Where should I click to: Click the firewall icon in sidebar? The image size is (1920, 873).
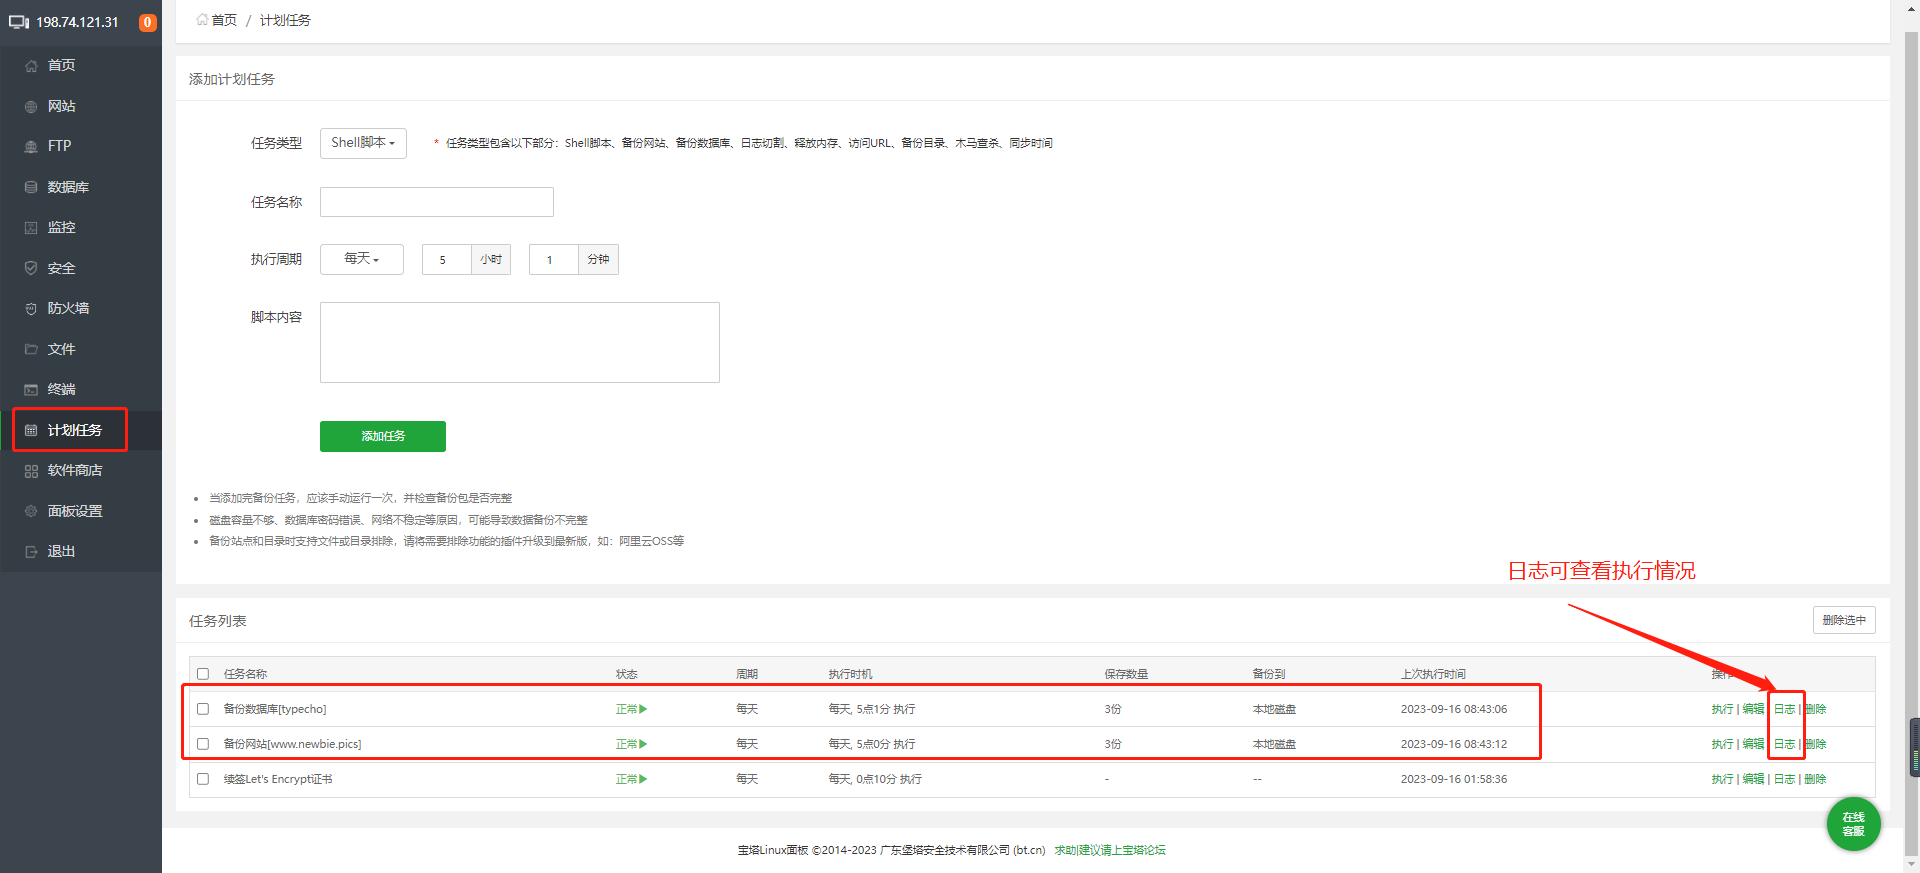pos(31,309)
